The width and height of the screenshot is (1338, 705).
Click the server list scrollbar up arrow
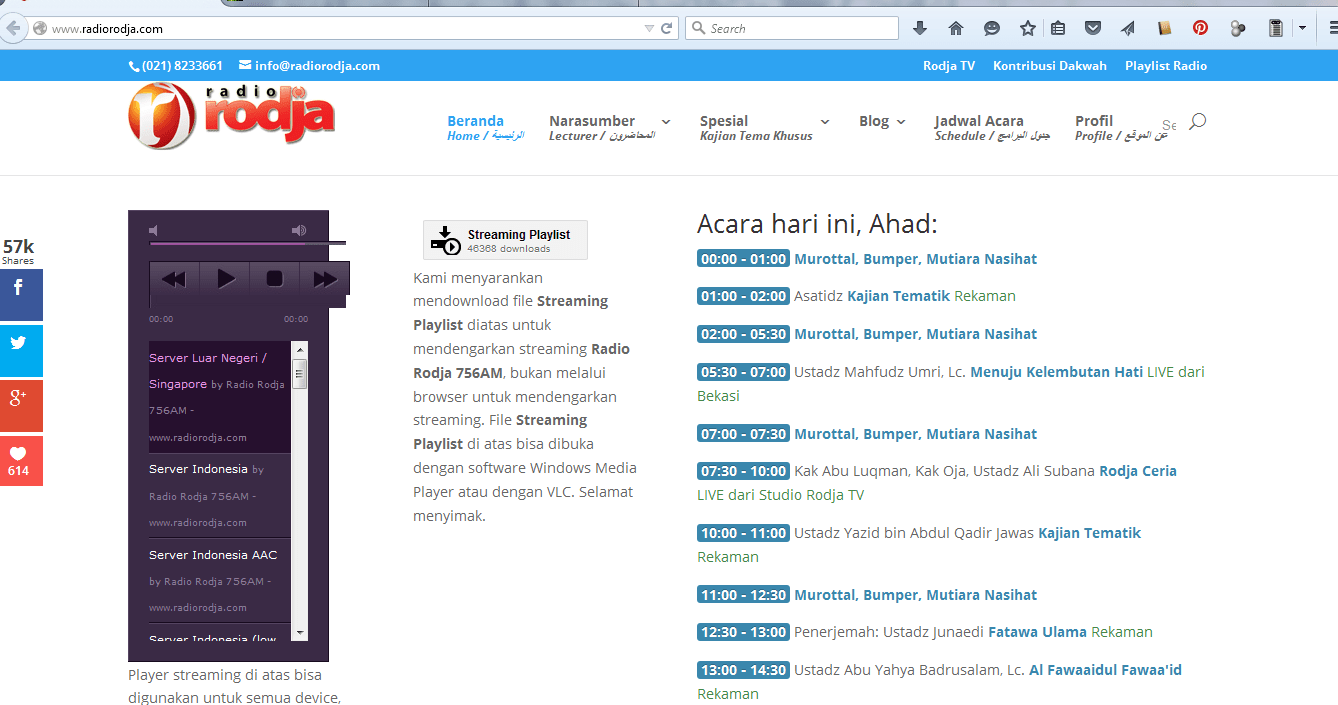click(299, 349)
